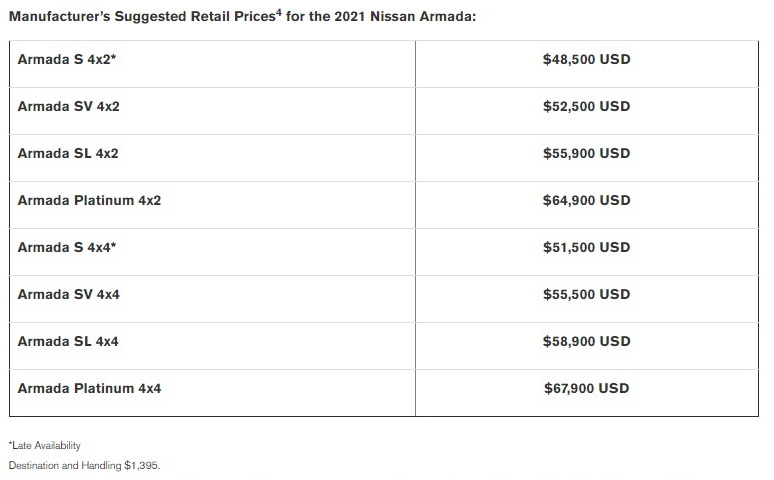Select the Armada SV 4x2 model name
This screenshot has height=480, width=774.
[69, 106]
